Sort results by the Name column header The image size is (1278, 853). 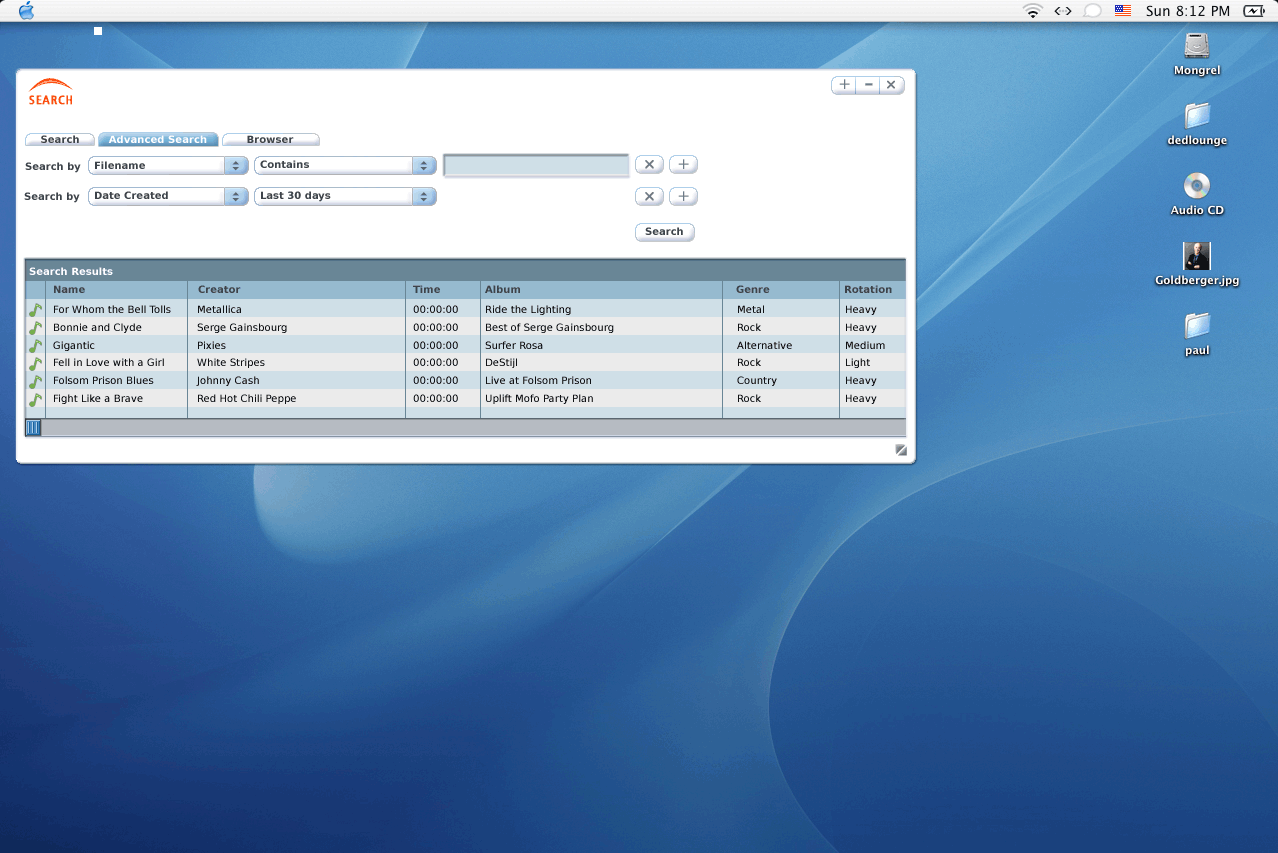(x=116, y=290)
